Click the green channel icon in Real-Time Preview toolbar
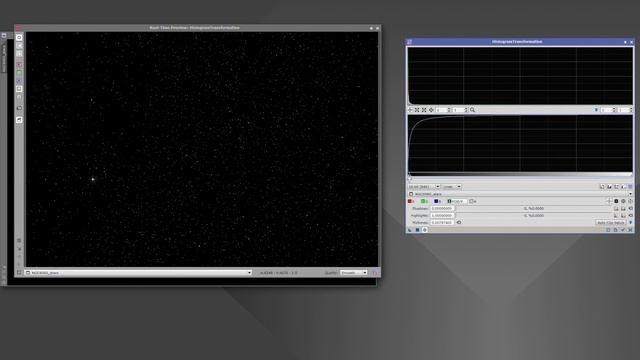 (19, 73)
